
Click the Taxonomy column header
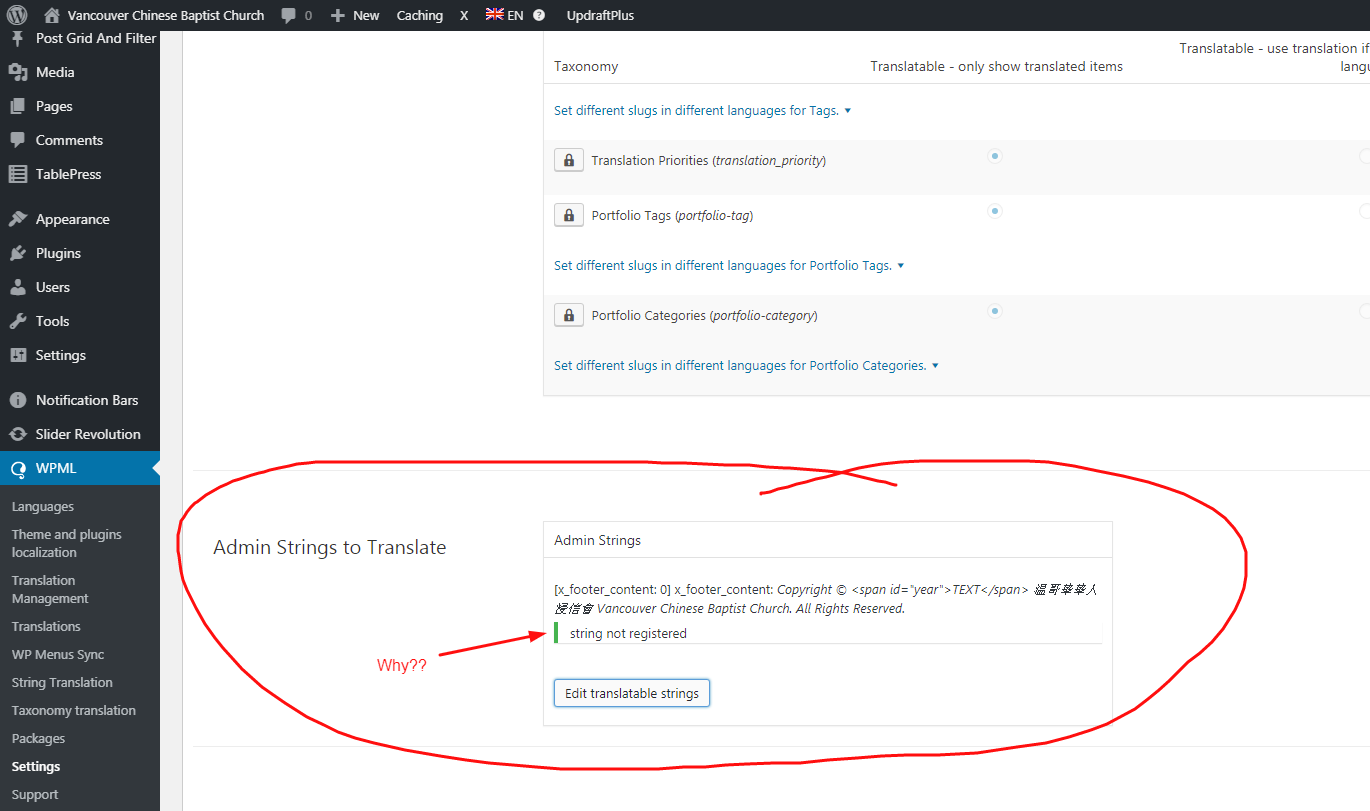[x=586, y=67]
